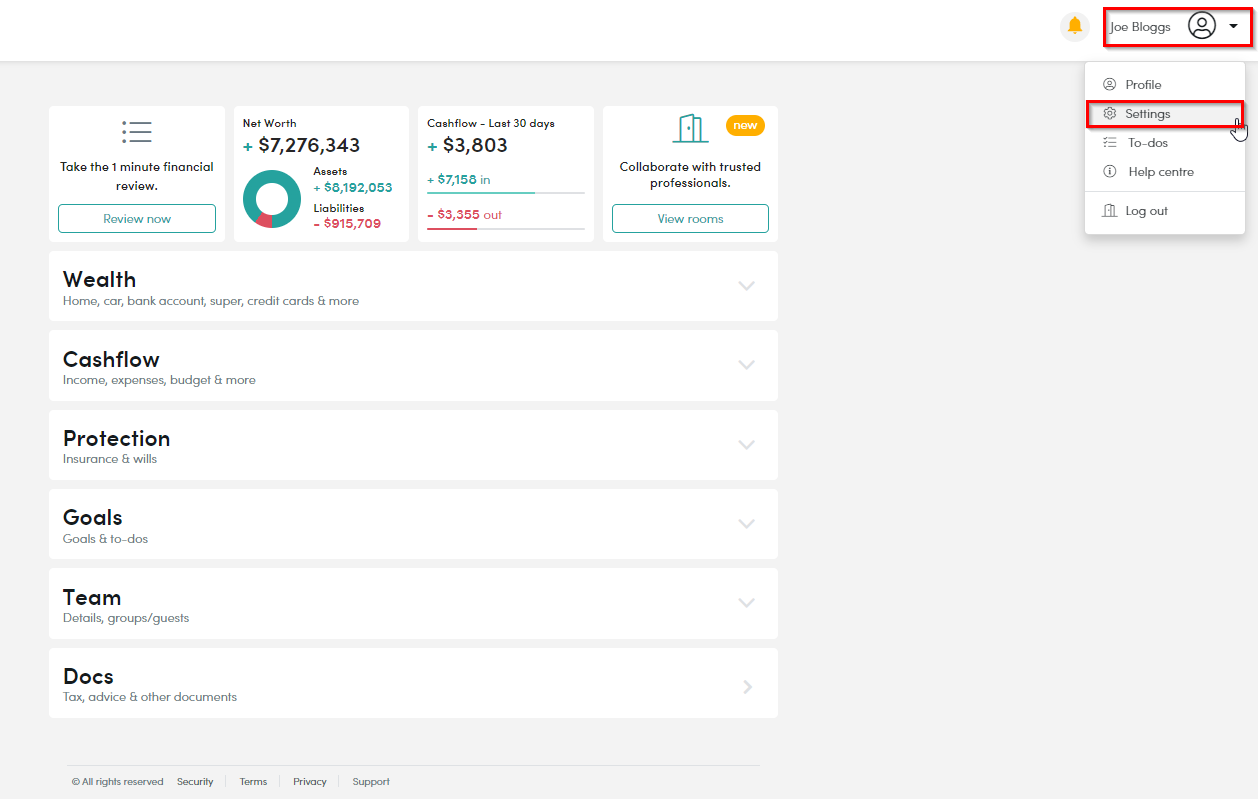Click the Cashflow $3,803 value
The image size is (1258, 799).
tap(467, 146)
